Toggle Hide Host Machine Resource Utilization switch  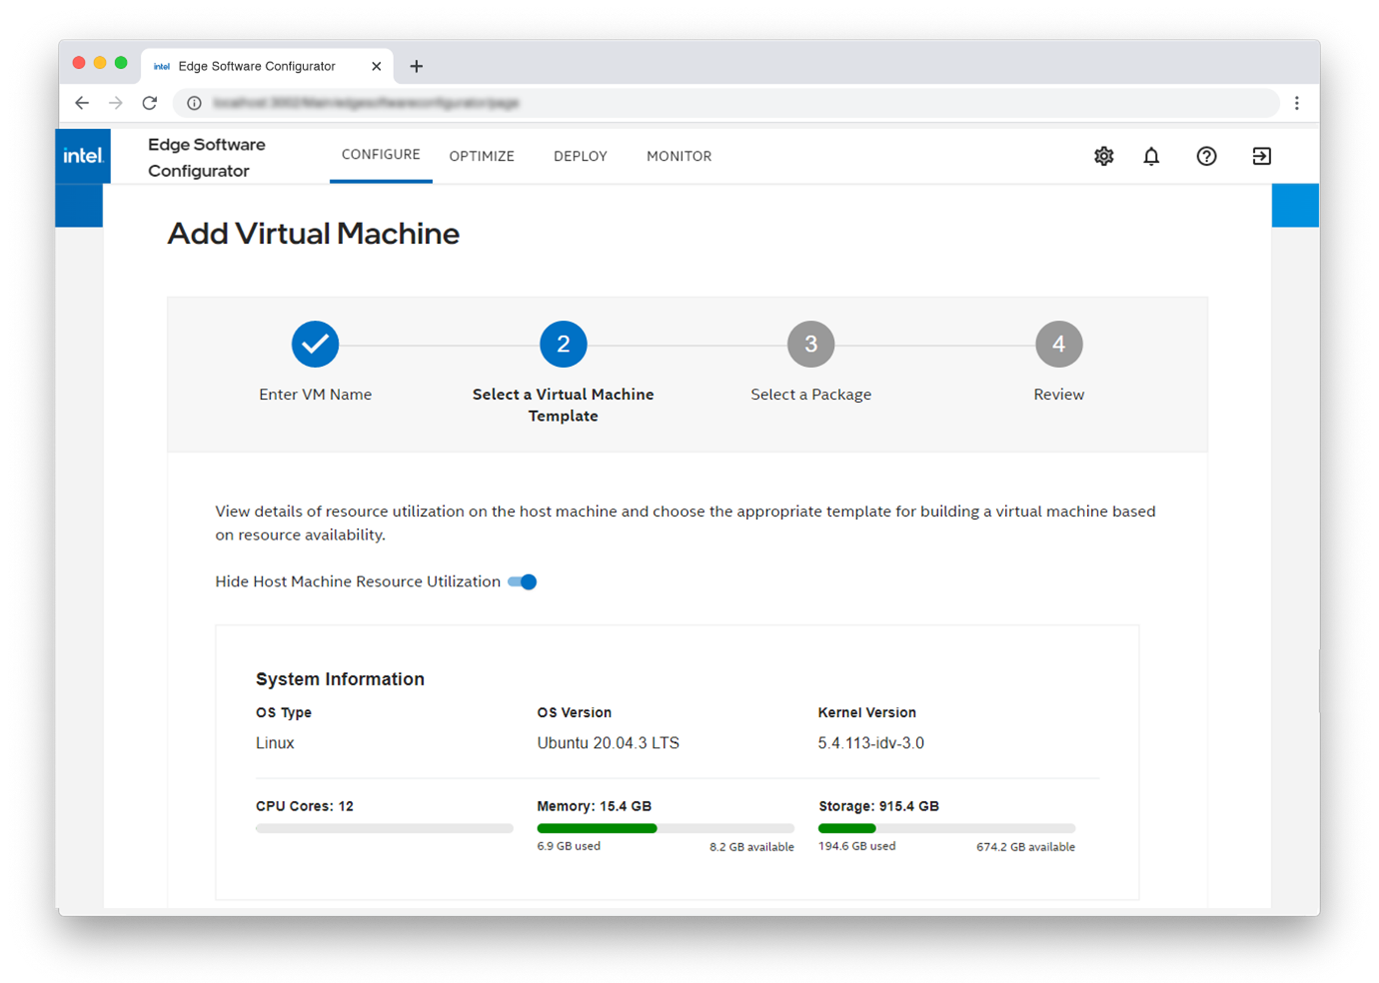click(x=522, y=581)
